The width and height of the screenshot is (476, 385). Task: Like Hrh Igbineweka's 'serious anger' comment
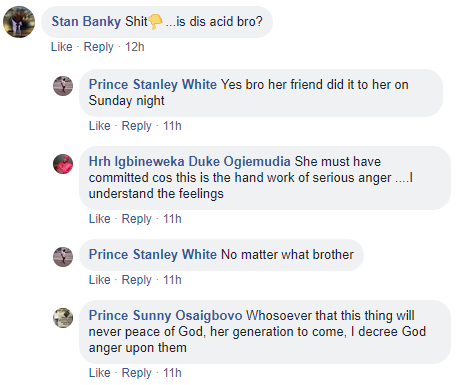pos(99,219)
